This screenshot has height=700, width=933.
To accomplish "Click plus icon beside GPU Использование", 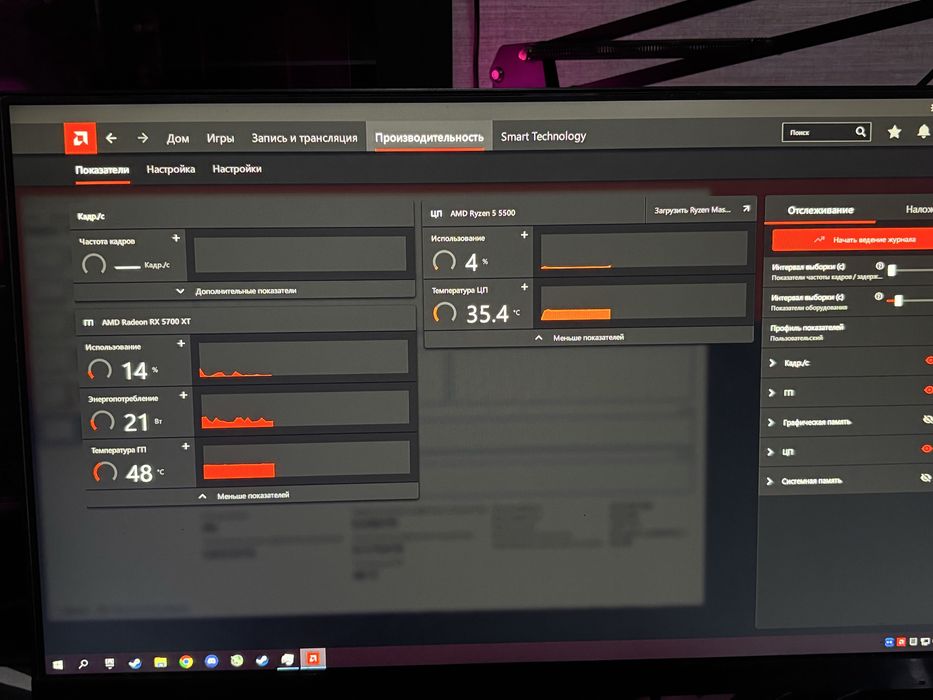I will (x=181, y=343).
